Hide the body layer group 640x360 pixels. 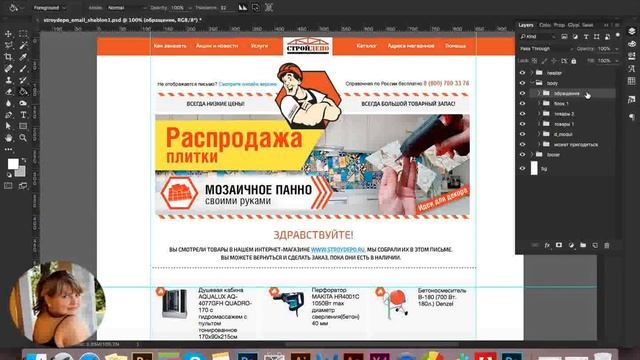(x=522, y=83)
